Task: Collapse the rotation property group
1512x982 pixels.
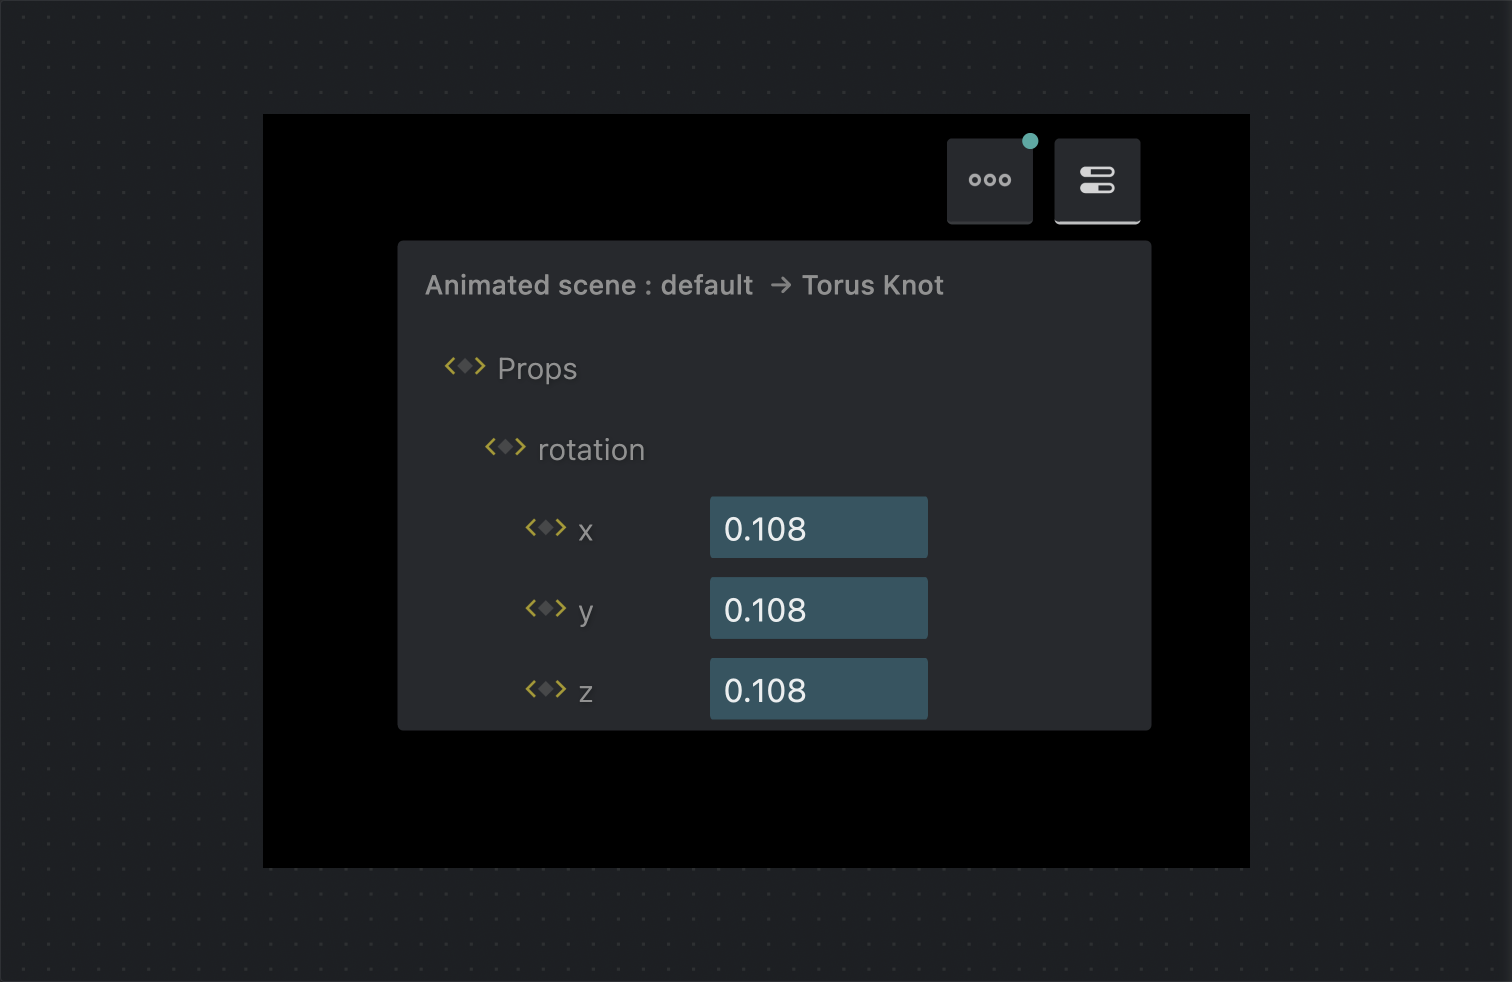Action: [x=591, y=450]
